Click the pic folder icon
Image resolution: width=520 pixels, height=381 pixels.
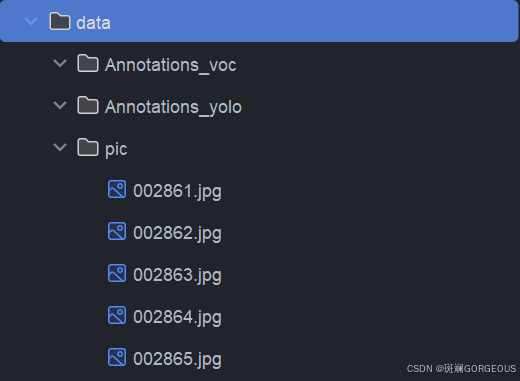pos(88,147)
